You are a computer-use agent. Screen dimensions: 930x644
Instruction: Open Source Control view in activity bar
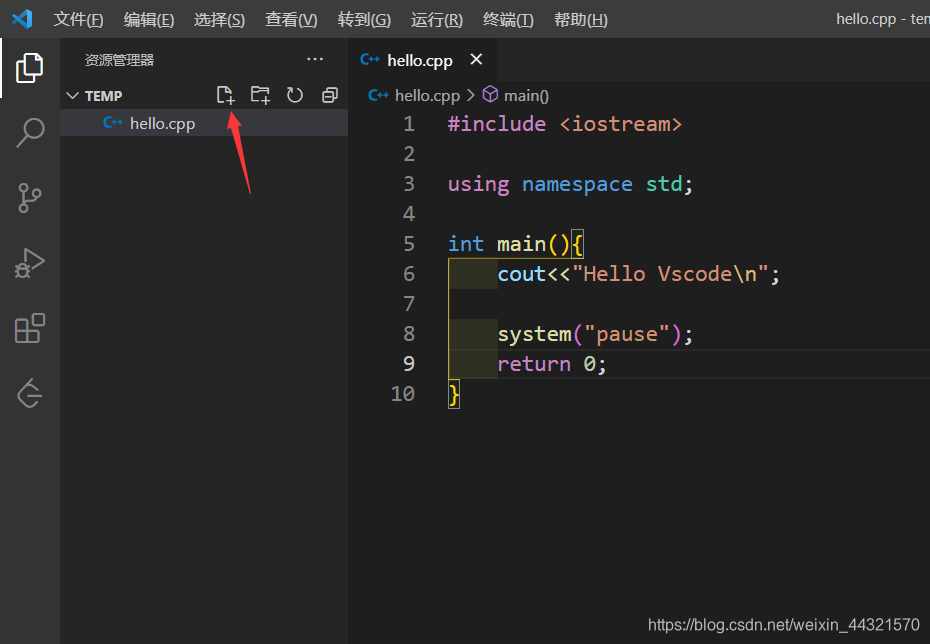coord(29,197)
